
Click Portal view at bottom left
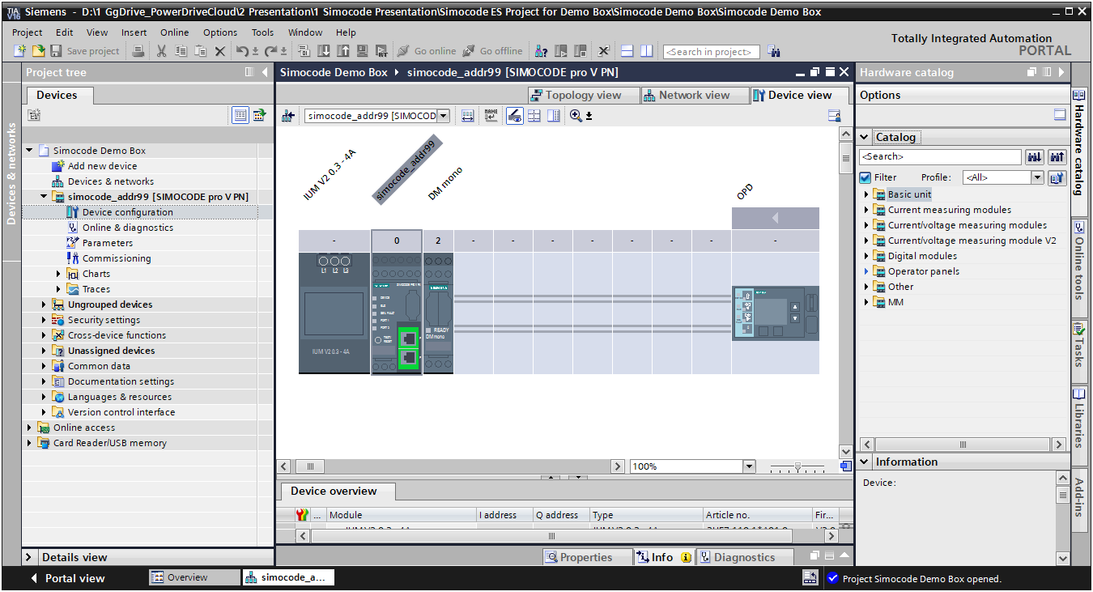[68, 578]
